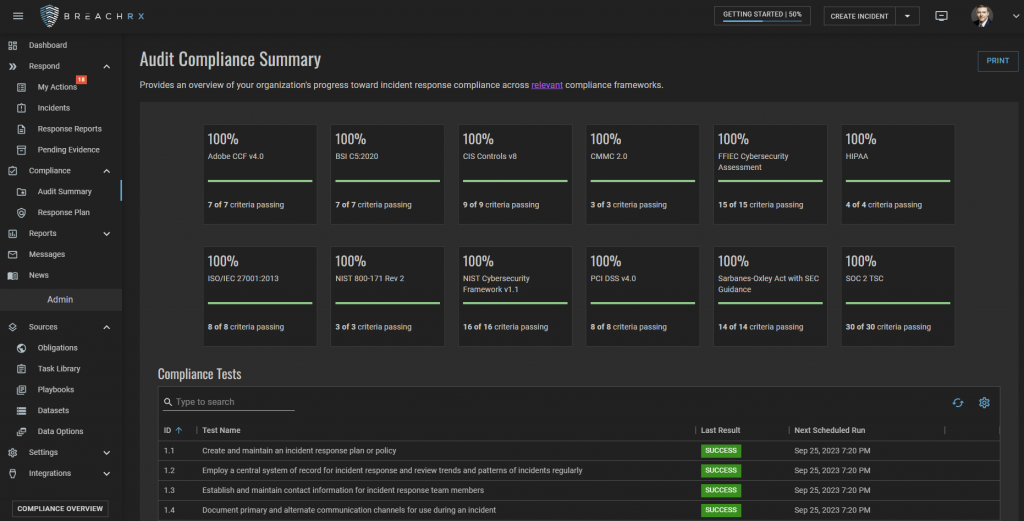Open test 1.3 contact information row
1024x521 pixels.
click(579, 490)
